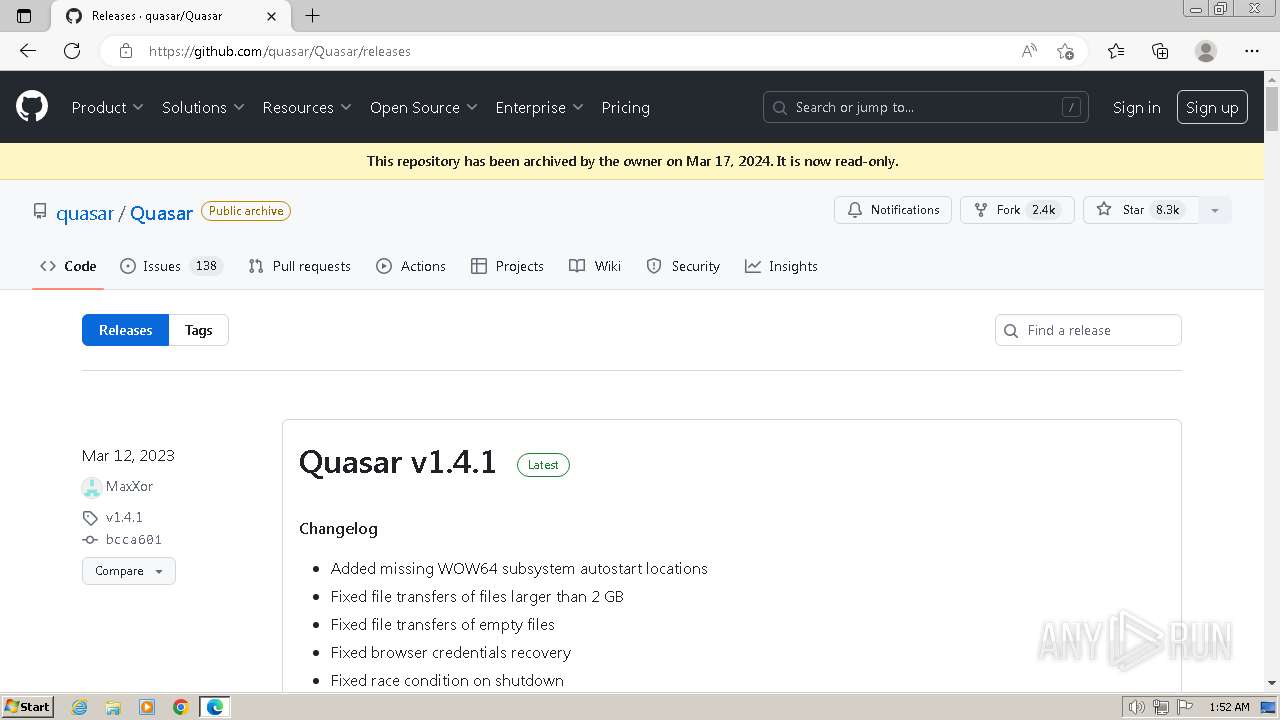The width and height of the screenshot is (1280, 720).
Task: Select Edge browser taskbar icon
Action: [x=214, y=707]
